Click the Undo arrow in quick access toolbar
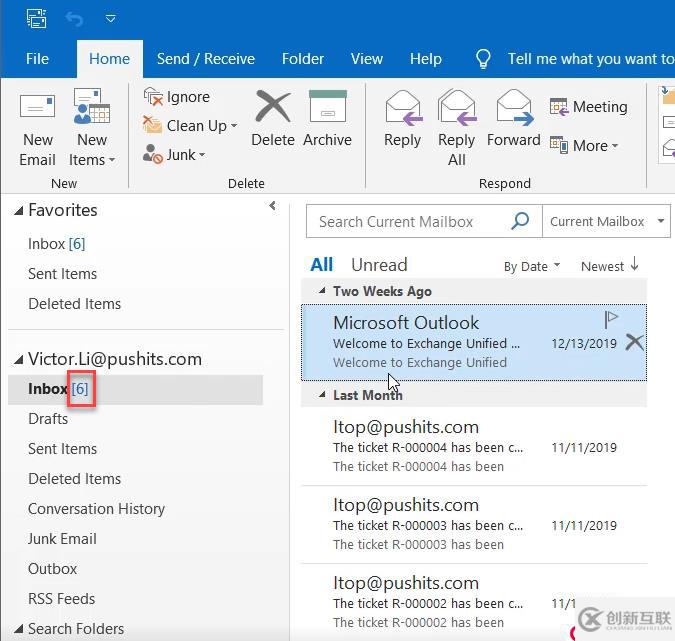The image size is (675, 641). [74, 19]
